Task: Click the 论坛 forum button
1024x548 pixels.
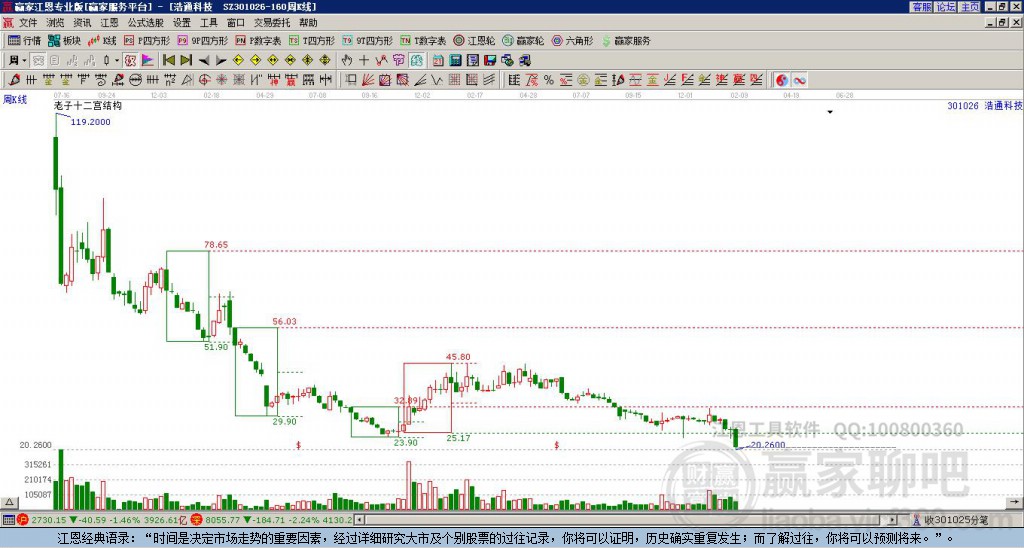Action: coord(946,7)
